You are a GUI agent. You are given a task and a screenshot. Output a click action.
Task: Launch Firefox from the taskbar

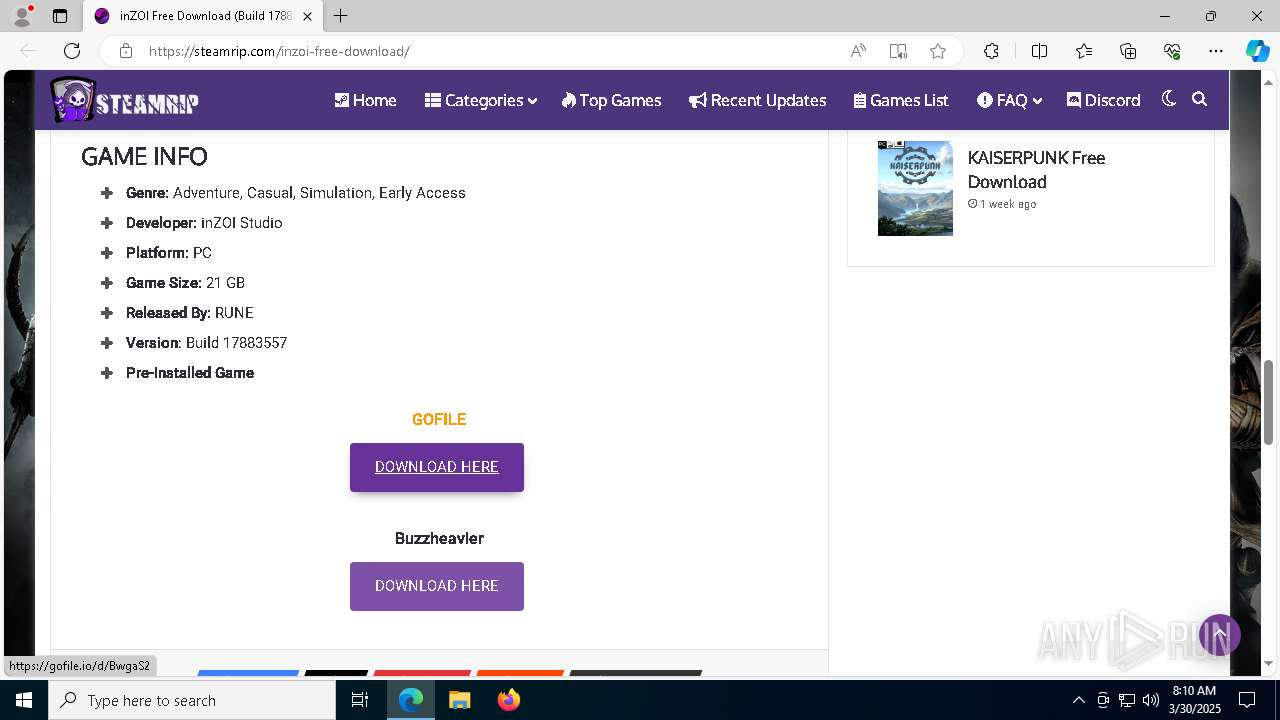point(509,700)
